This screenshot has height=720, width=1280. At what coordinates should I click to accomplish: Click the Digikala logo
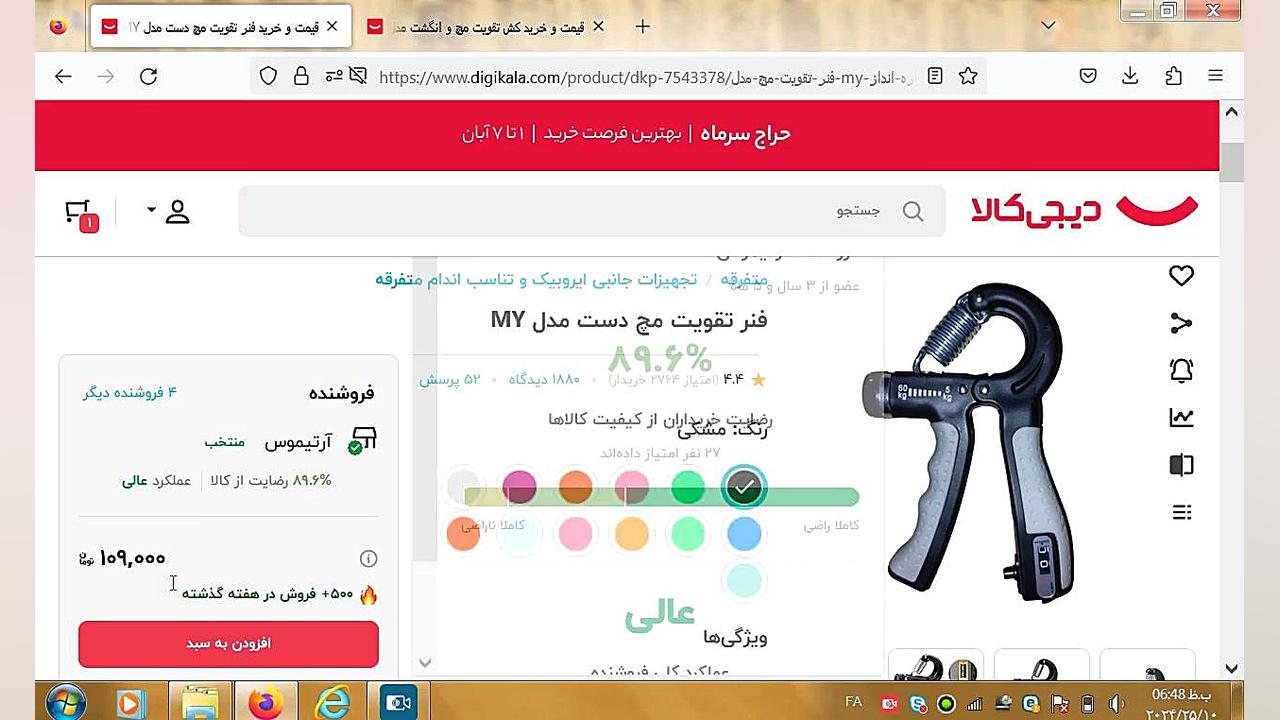(x=1084, y=210)
